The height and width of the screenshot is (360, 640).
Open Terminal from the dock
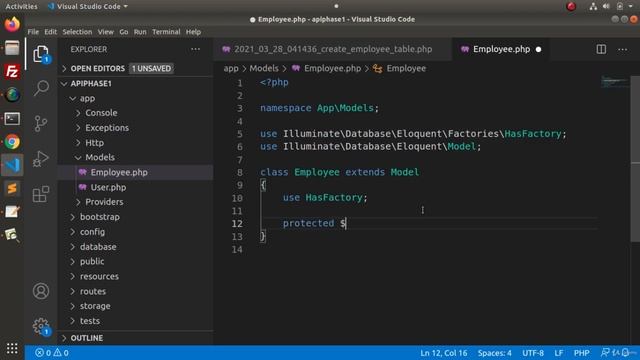[x=12, y=119]
